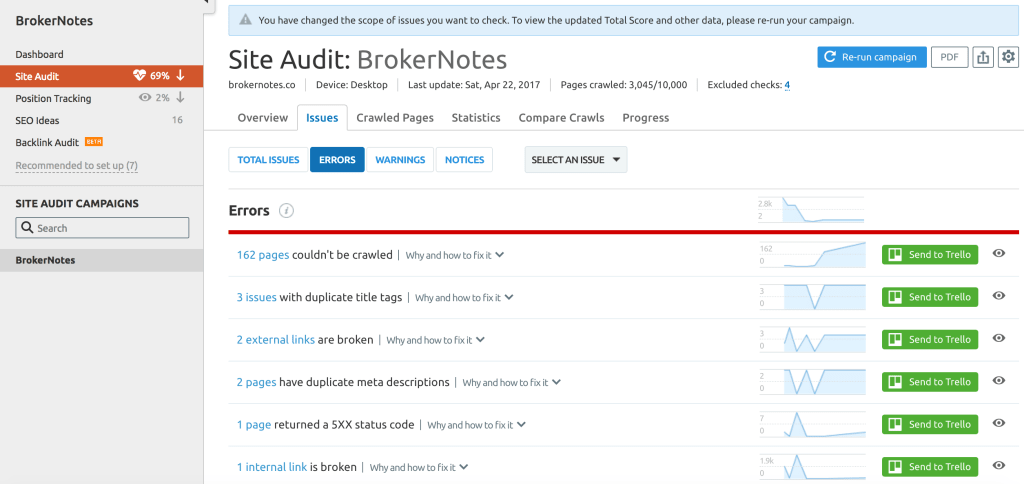Focus the campaign Search field

click(x=103, y=228)
